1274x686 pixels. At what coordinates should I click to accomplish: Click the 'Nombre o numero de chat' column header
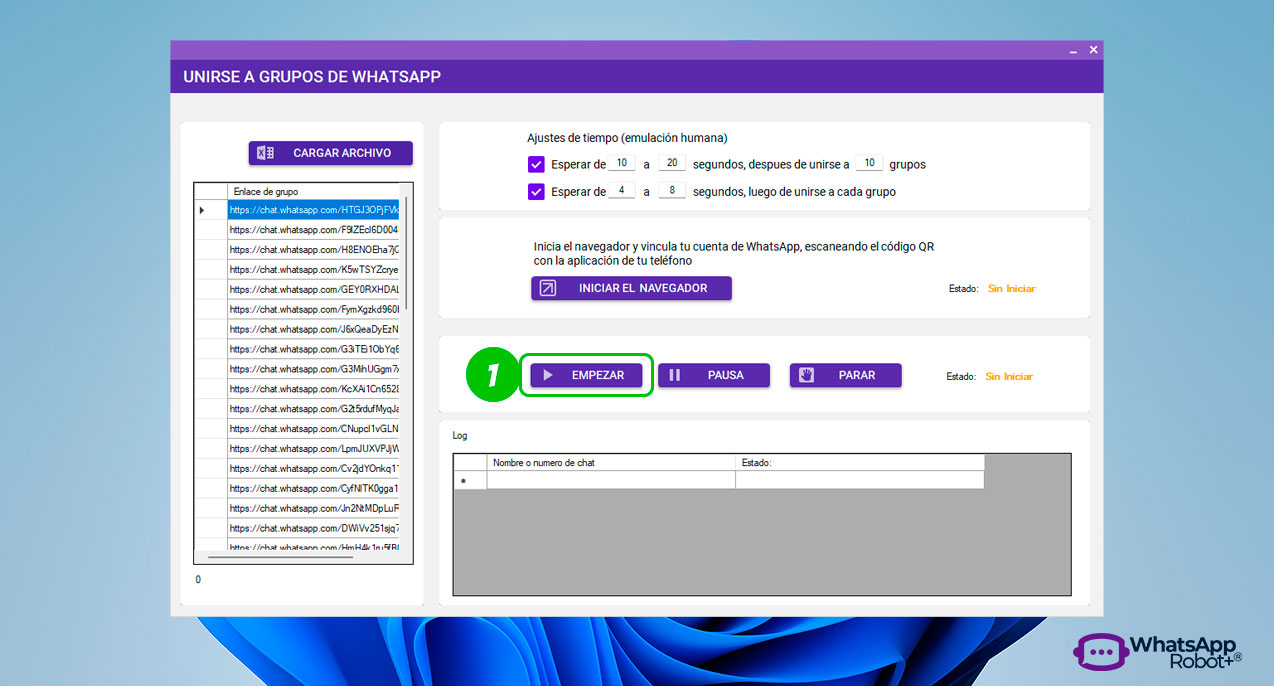coord(611,463)
